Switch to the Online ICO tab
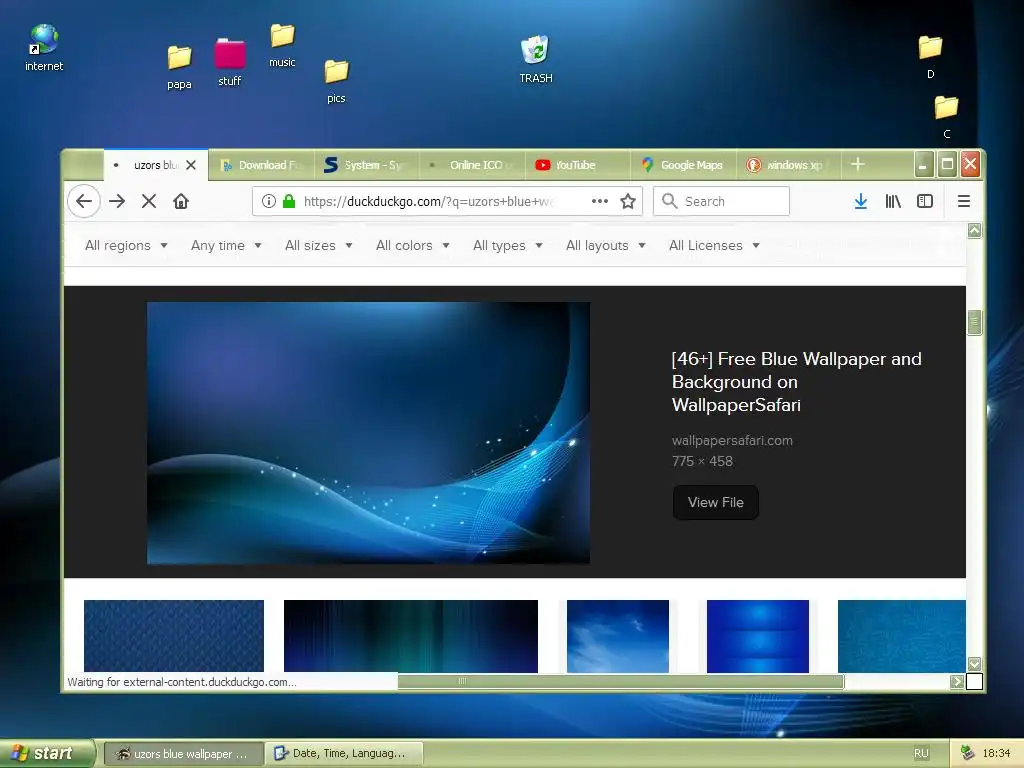 click(x=472, y=165)
